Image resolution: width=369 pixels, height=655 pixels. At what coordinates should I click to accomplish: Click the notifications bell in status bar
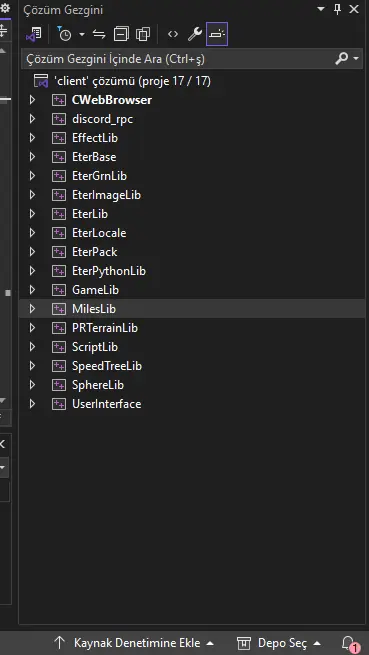pos(349,643)
